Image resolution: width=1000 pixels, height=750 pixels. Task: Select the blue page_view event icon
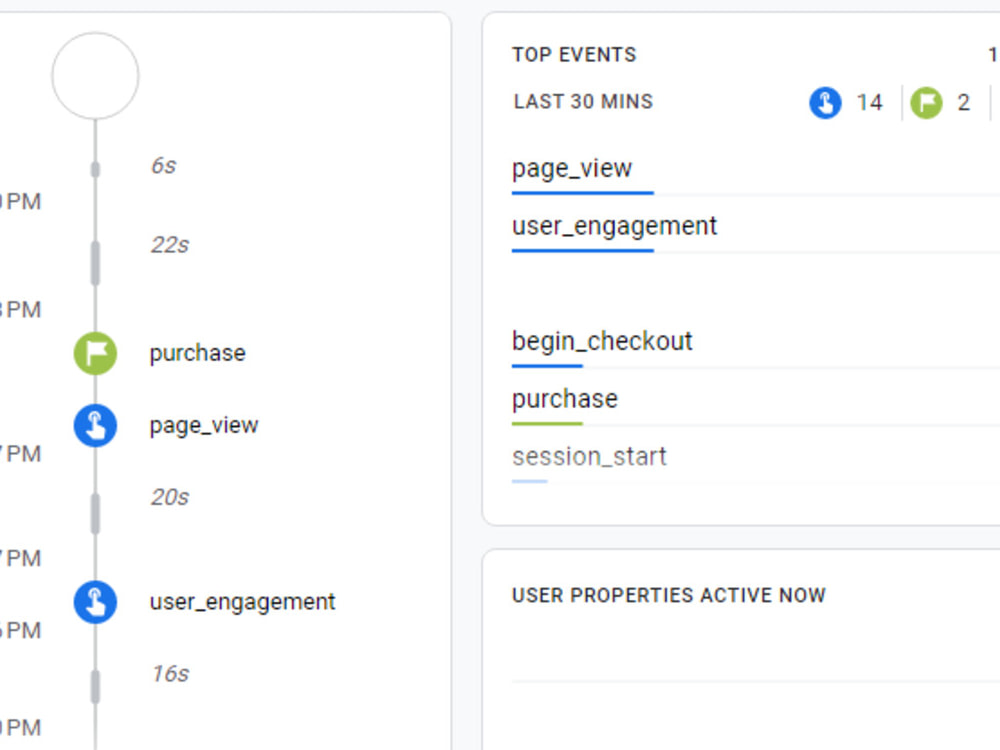pos(95,424)
